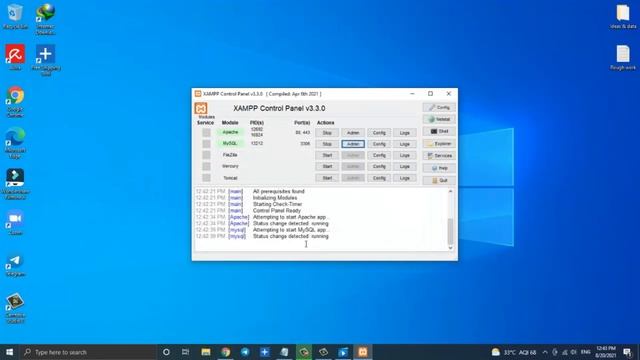
Task: Open Internet Download Manager desktop shortcut
Action: pos(45,18)
